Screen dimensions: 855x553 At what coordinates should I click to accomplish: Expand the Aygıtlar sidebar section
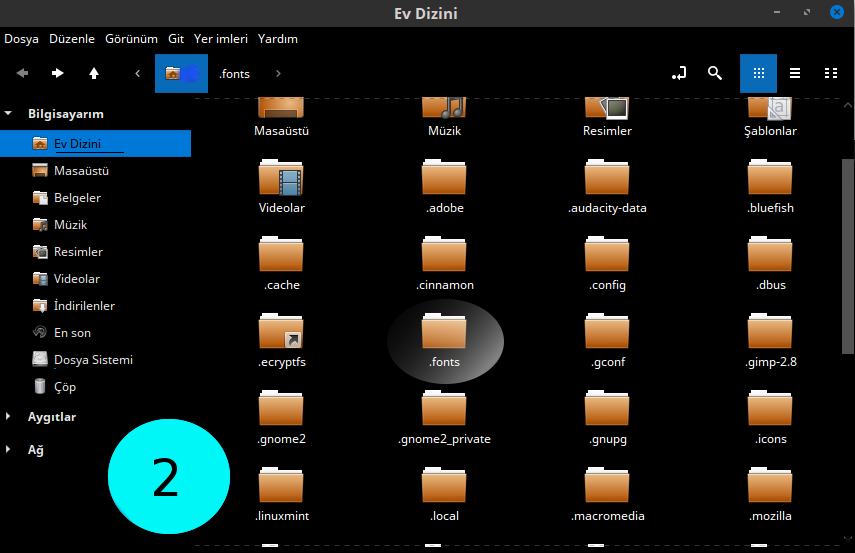coord(8,417)
